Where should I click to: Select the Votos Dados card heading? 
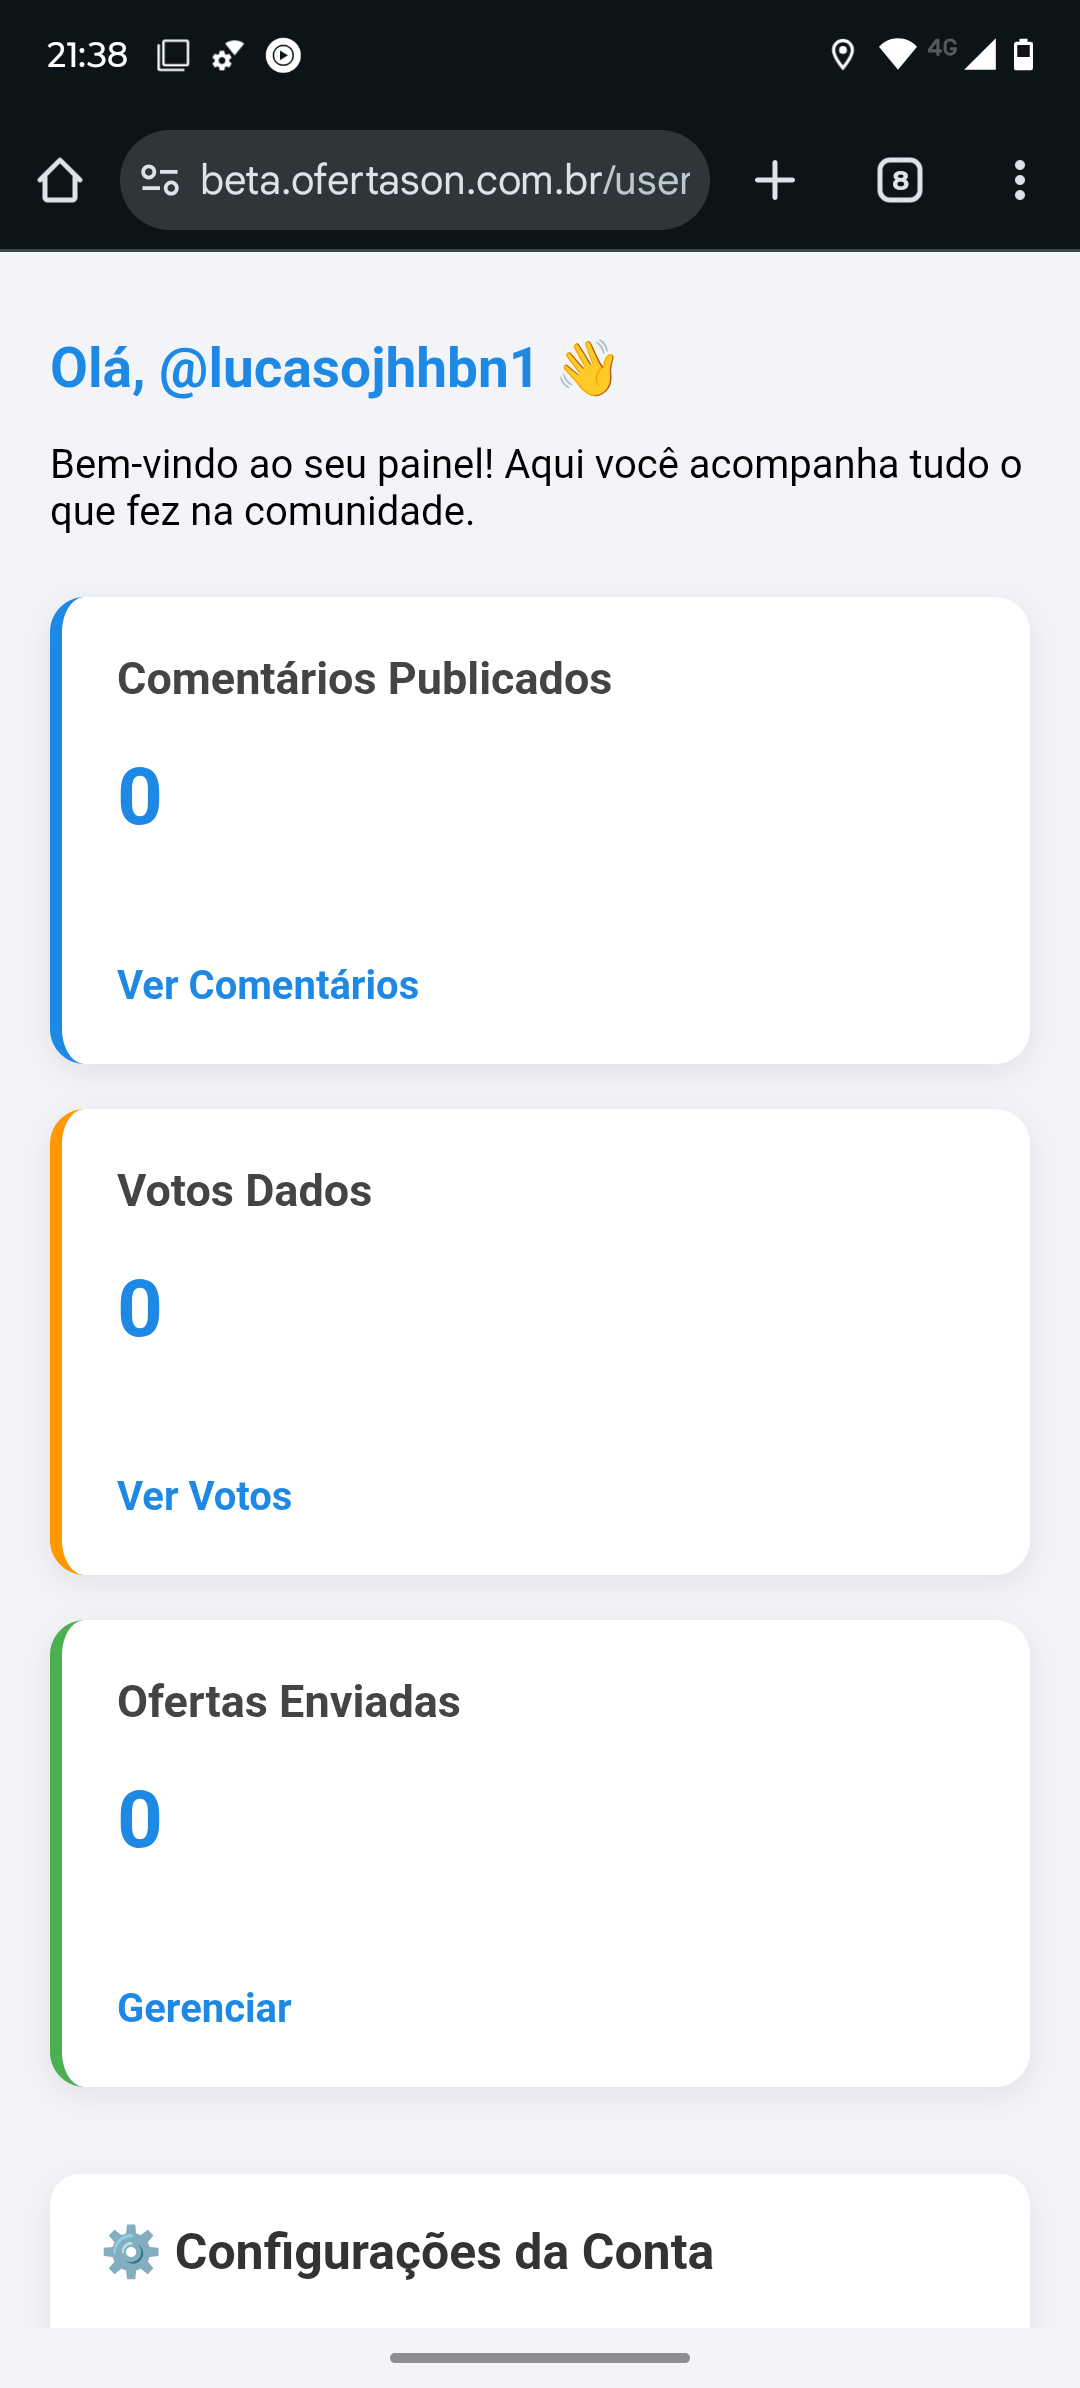(x=245, y=1190)
